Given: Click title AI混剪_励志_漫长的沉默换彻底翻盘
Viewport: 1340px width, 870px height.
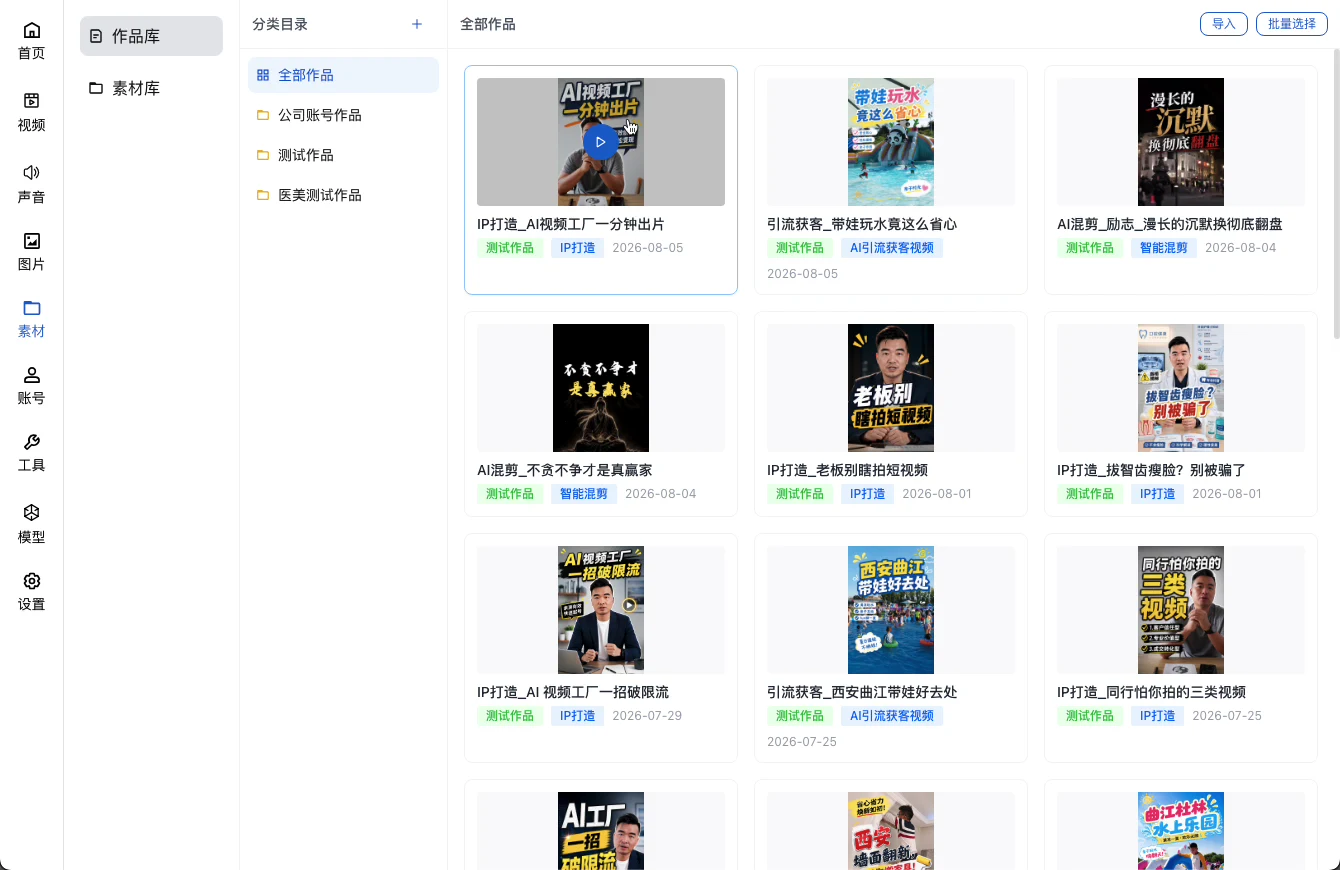Looking at the screenshot, I should [1170, 224].
